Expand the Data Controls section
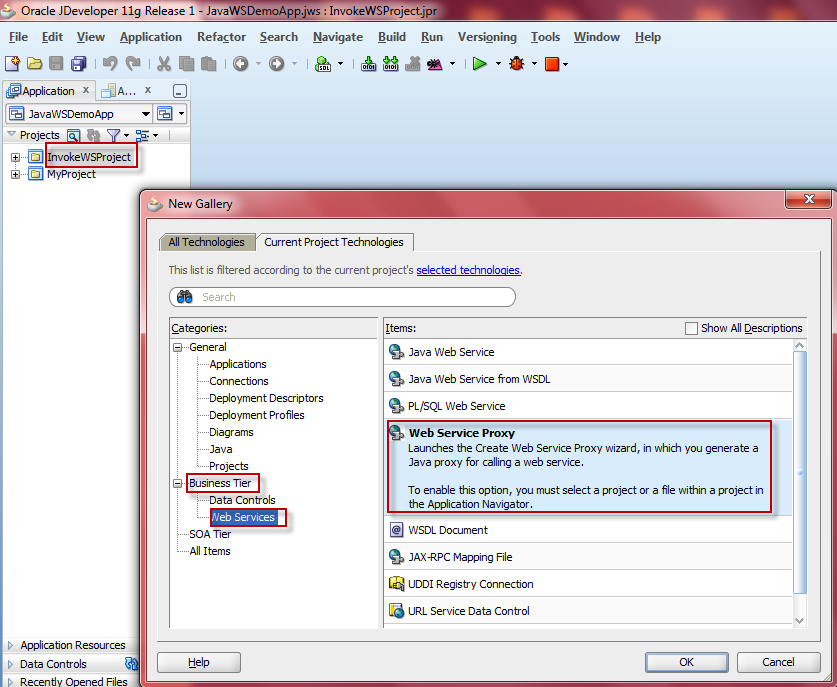The width and height of the screenshot is (837, 687). [10, 664]
